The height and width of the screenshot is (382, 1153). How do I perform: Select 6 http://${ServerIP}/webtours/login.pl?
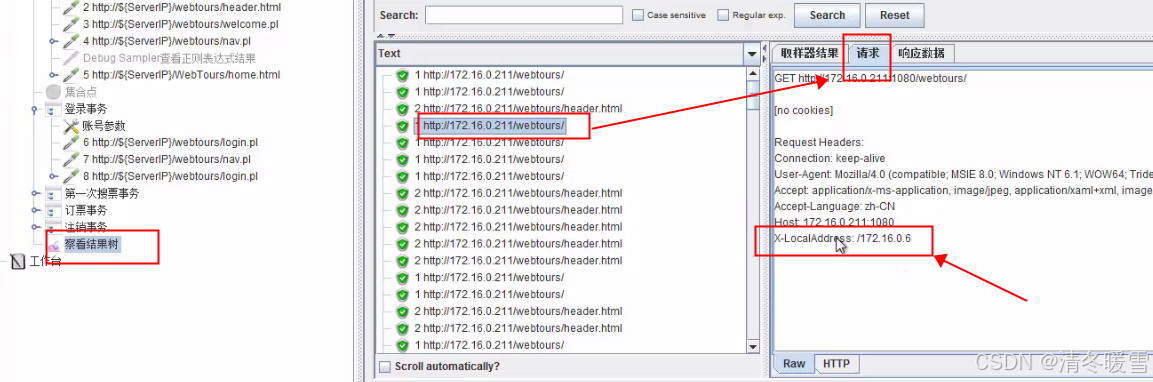(171, 143)
